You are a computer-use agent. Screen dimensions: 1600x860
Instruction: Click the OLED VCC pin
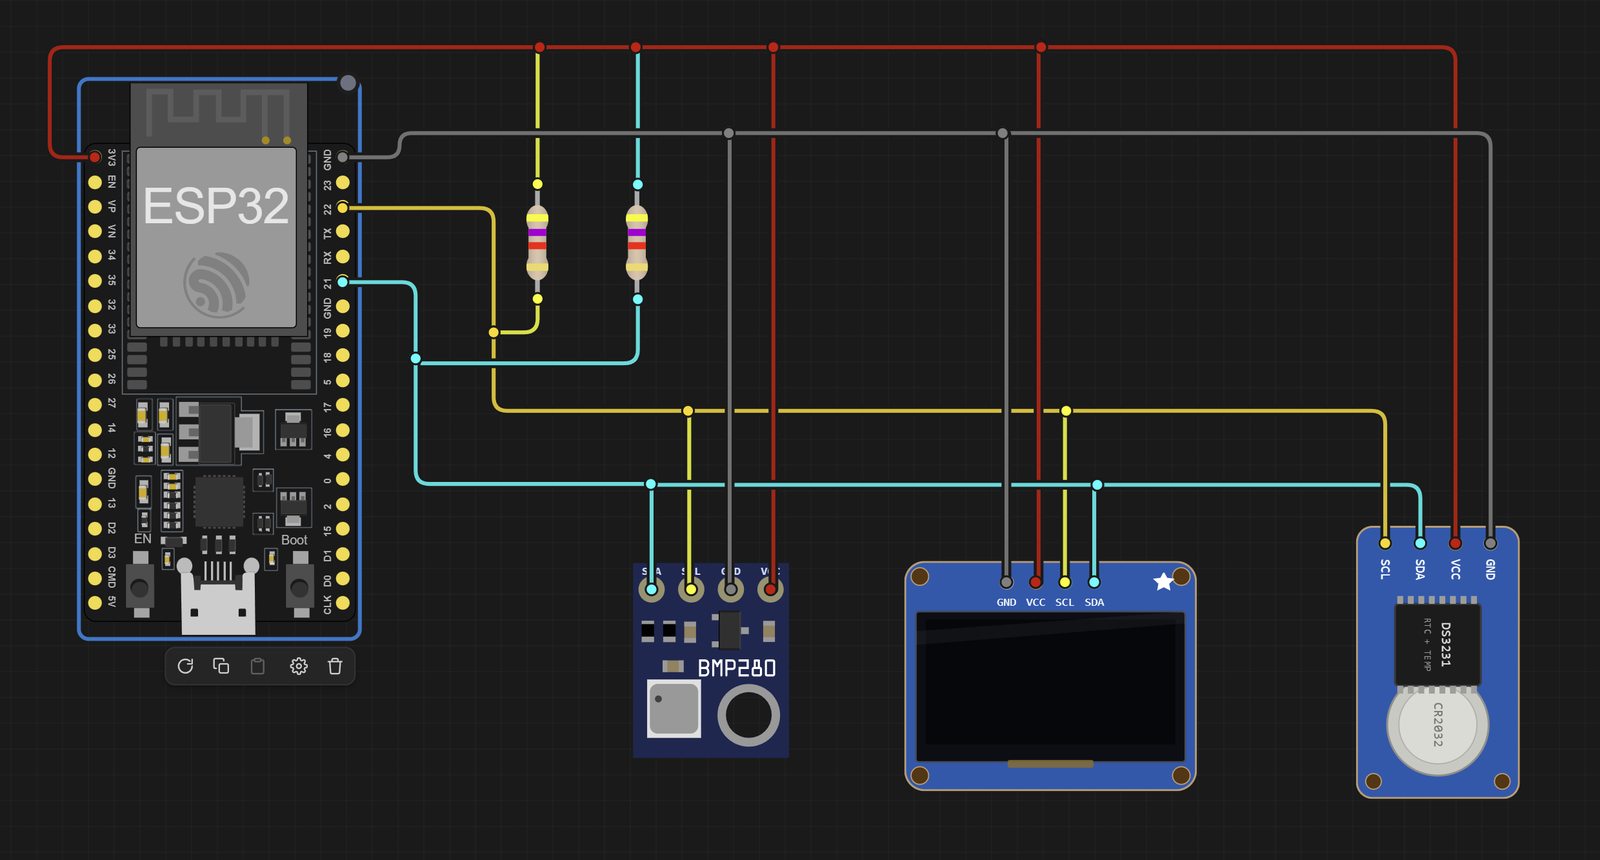1036,582
